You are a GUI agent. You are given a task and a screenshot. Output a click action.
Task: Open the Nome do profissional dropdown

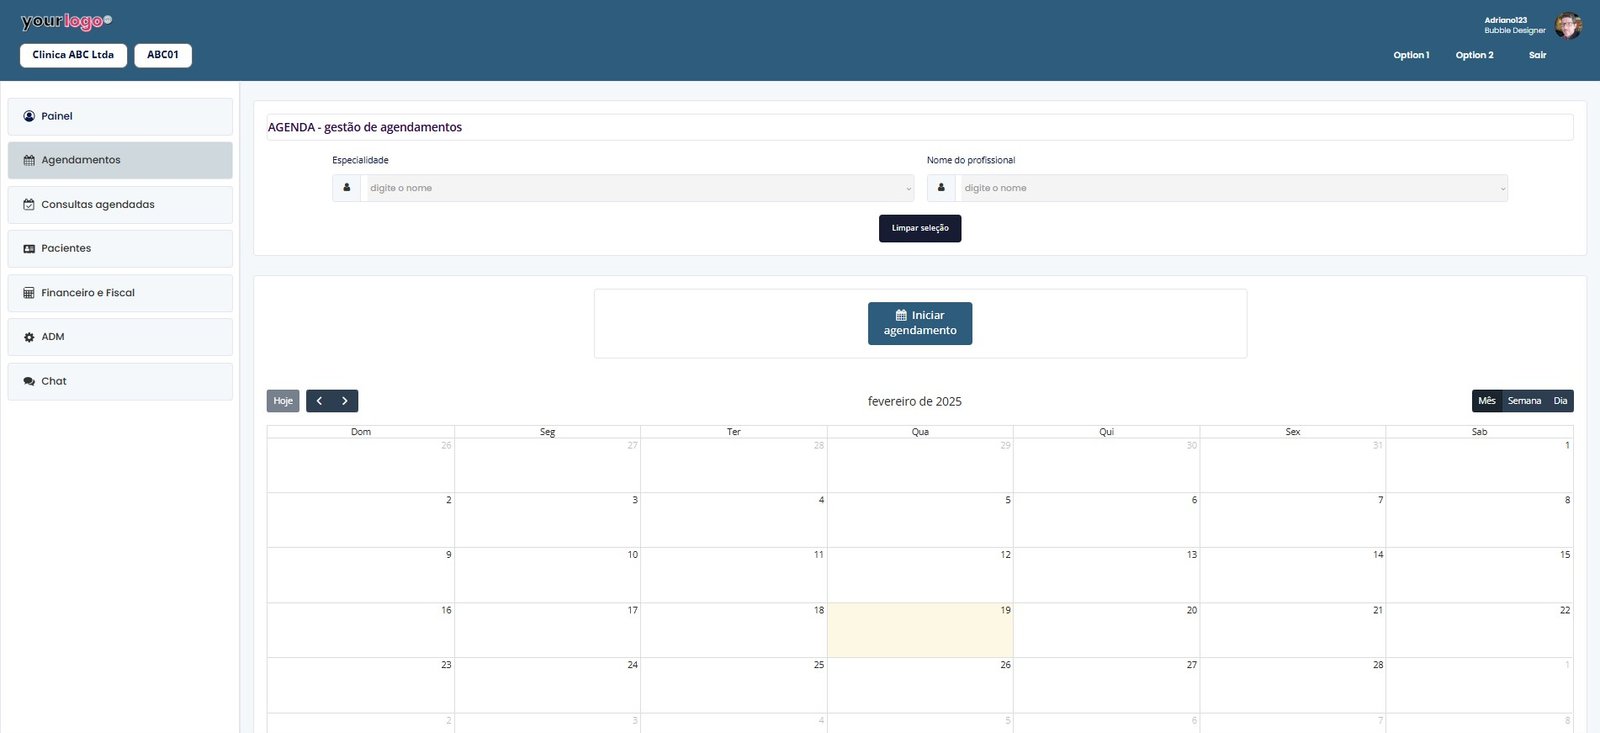(x=1232, y=188)
